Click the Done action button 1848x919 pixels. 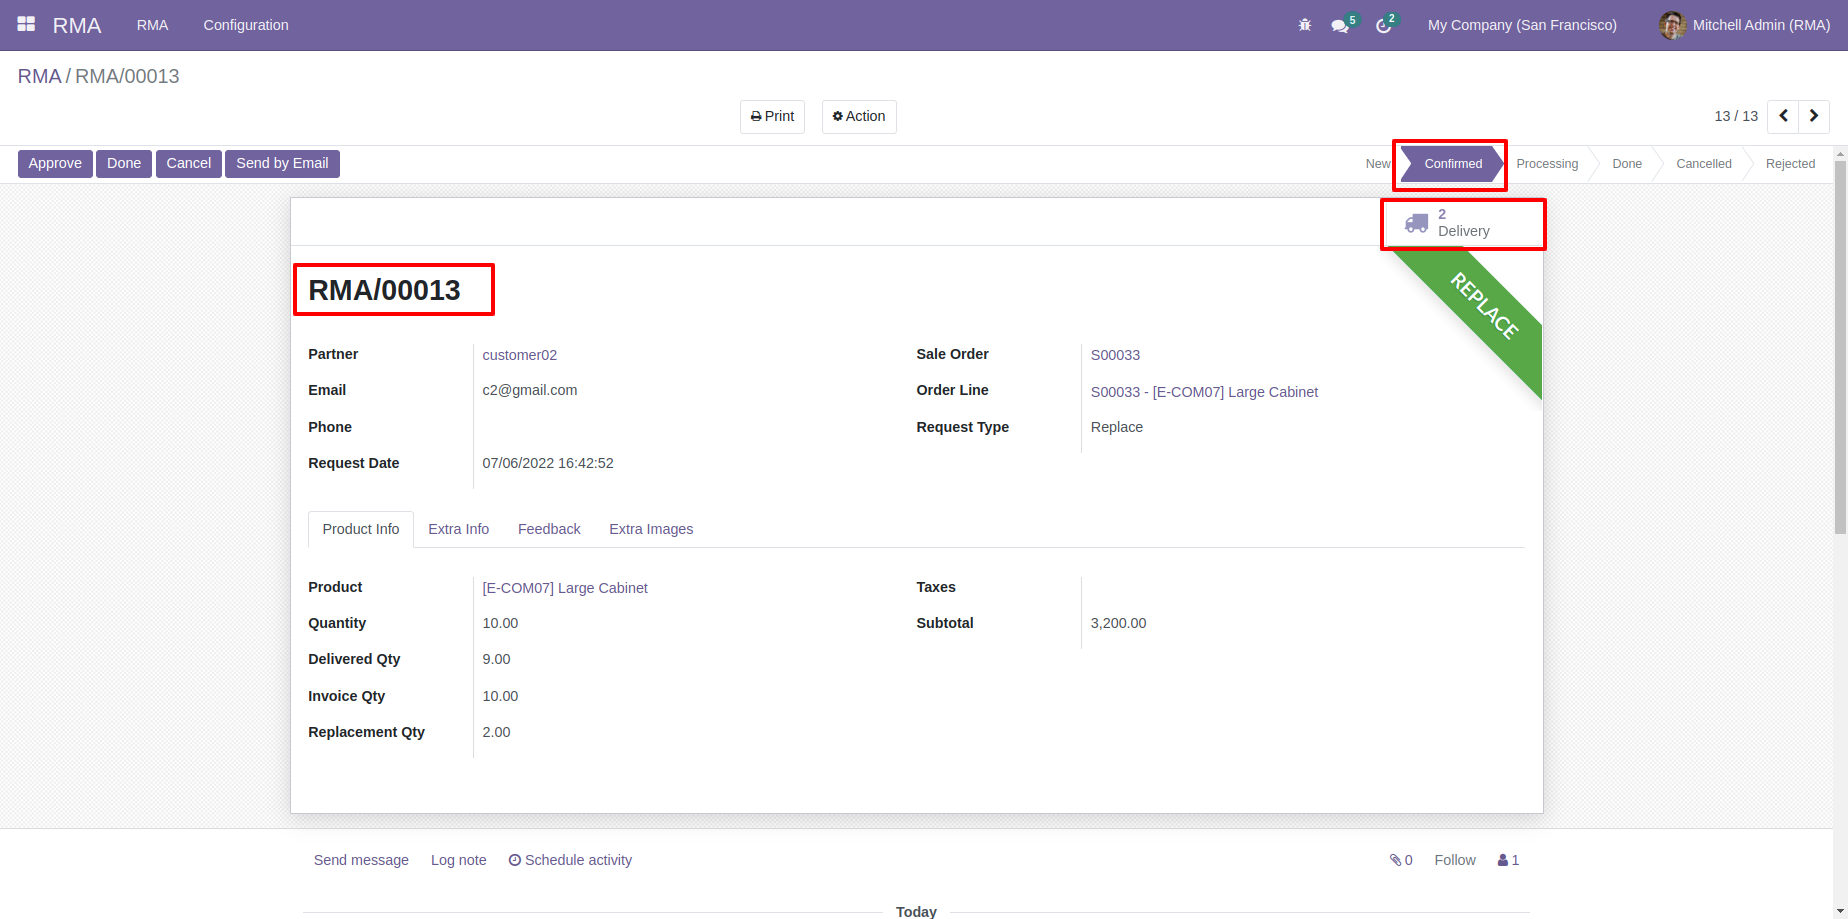(124, 164)
